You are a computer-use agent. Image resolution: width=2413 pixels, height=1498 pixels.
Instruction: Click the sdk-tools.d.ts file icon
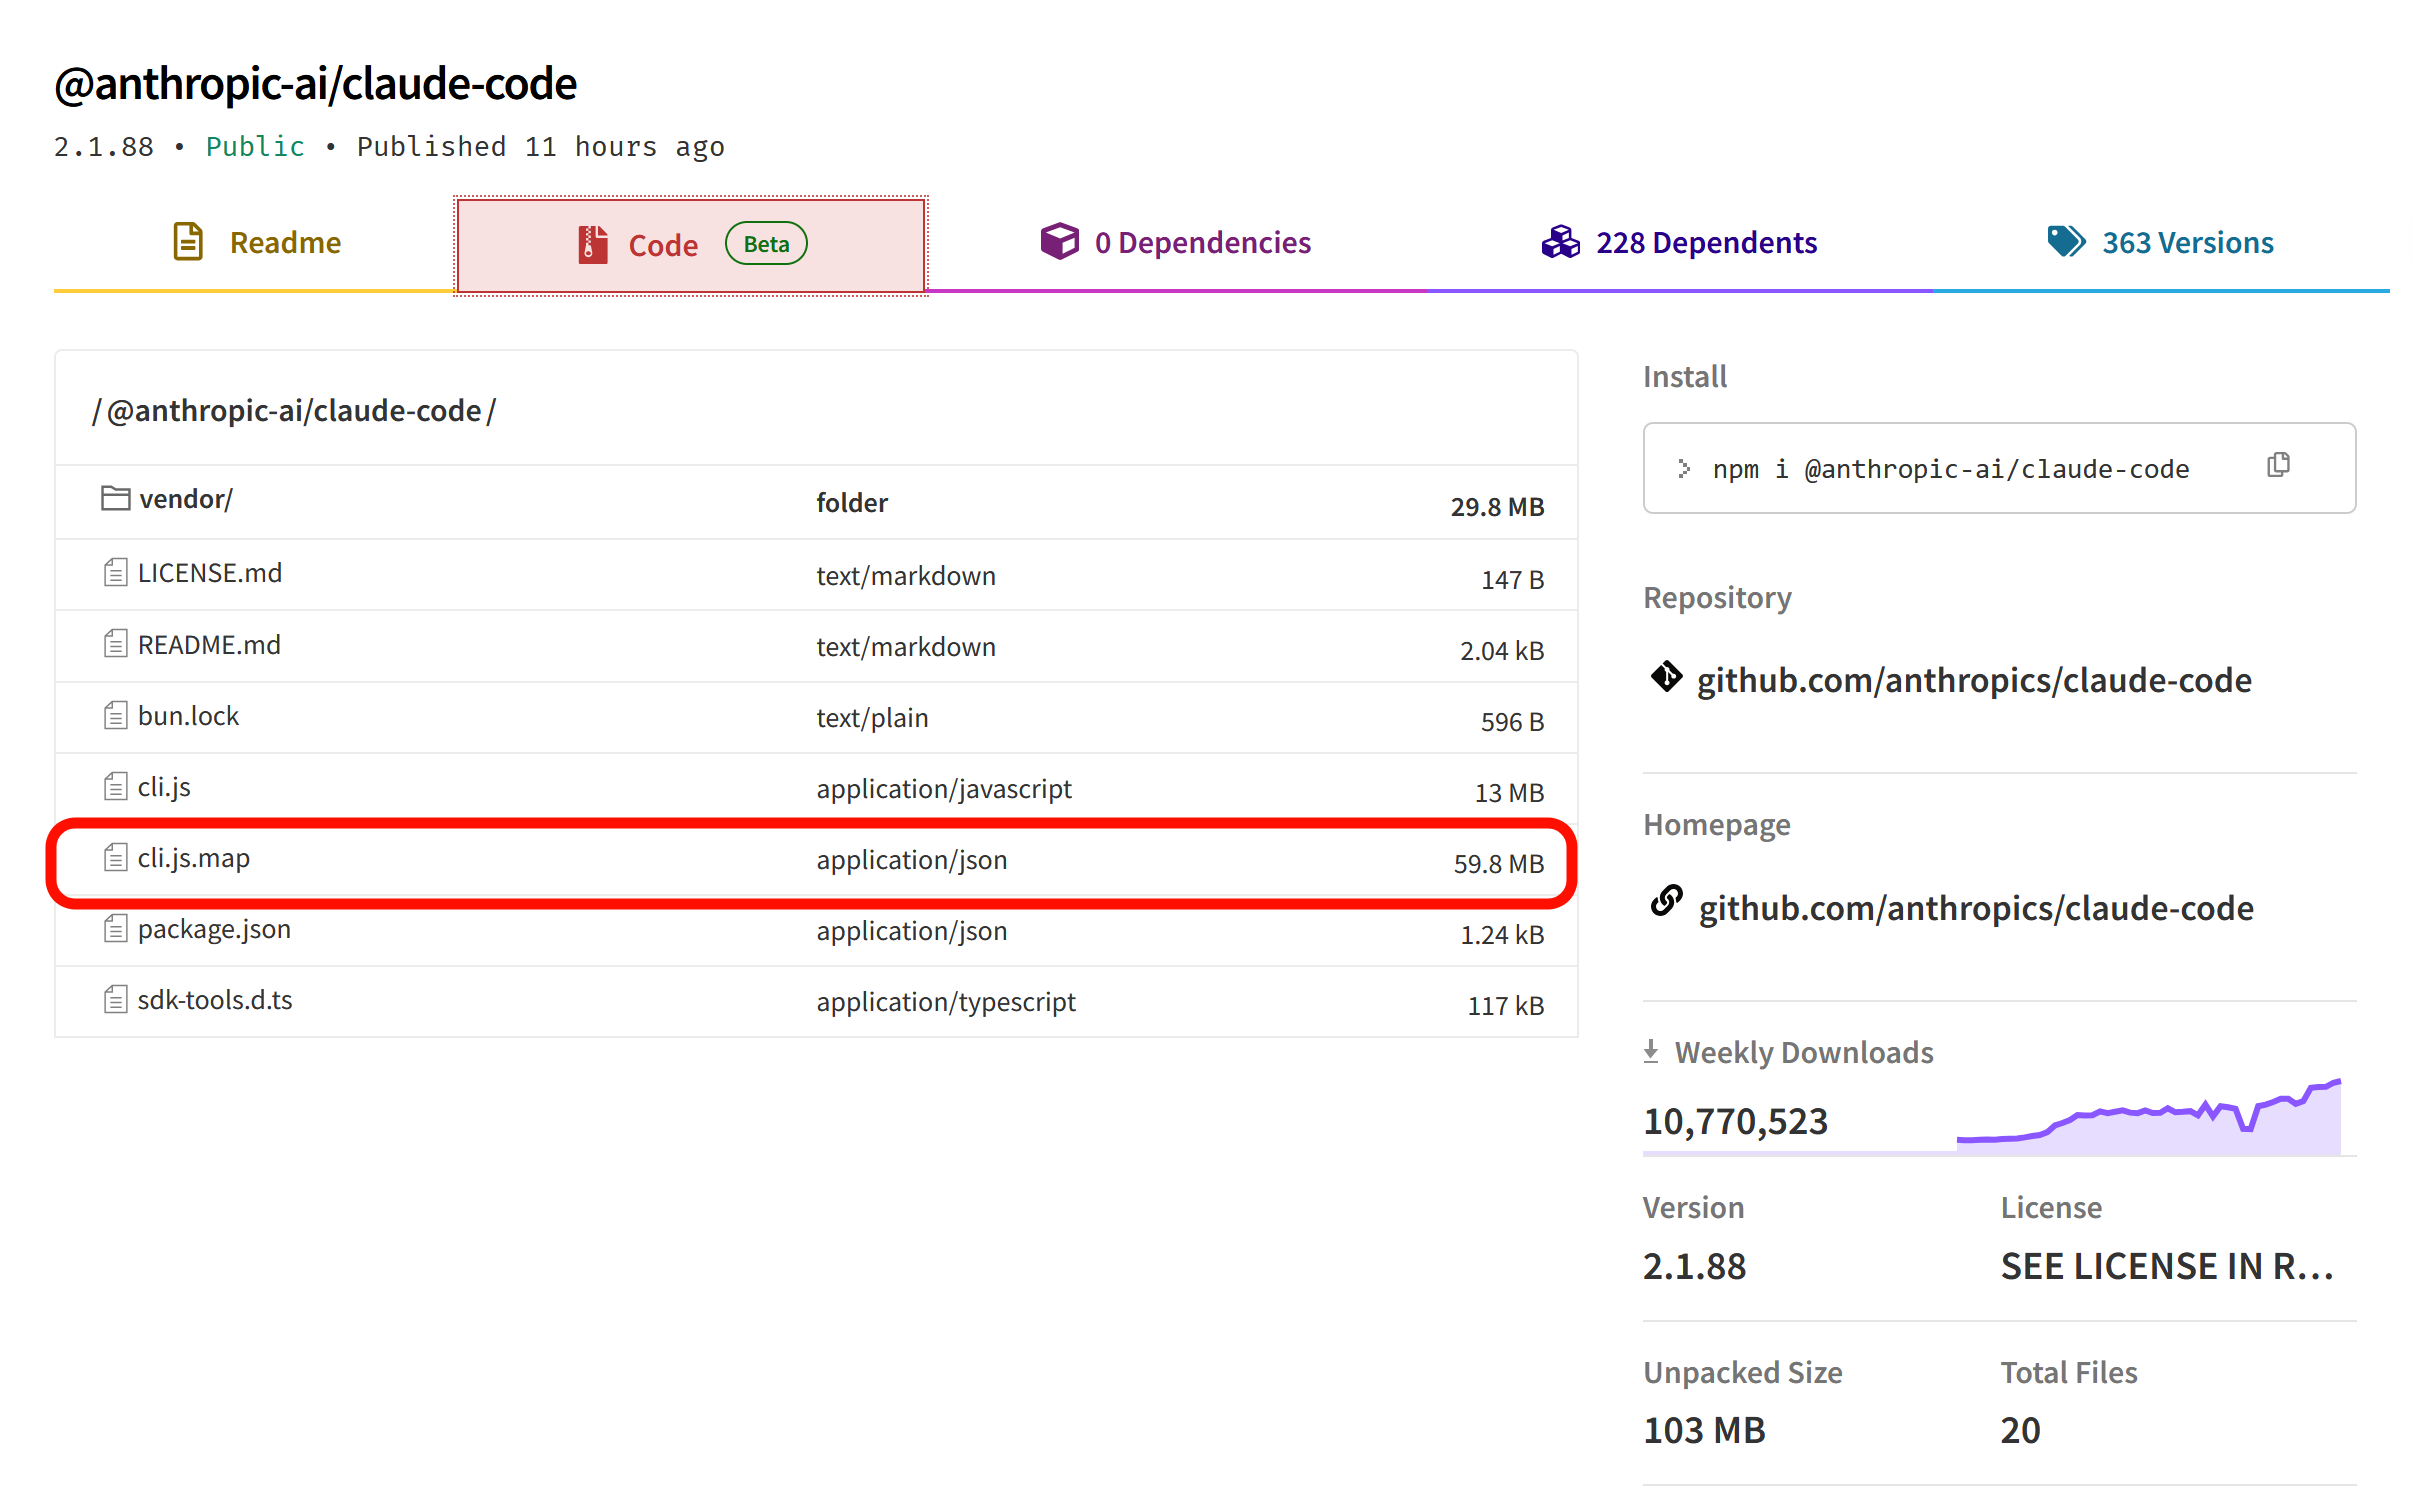point(115,1000)
